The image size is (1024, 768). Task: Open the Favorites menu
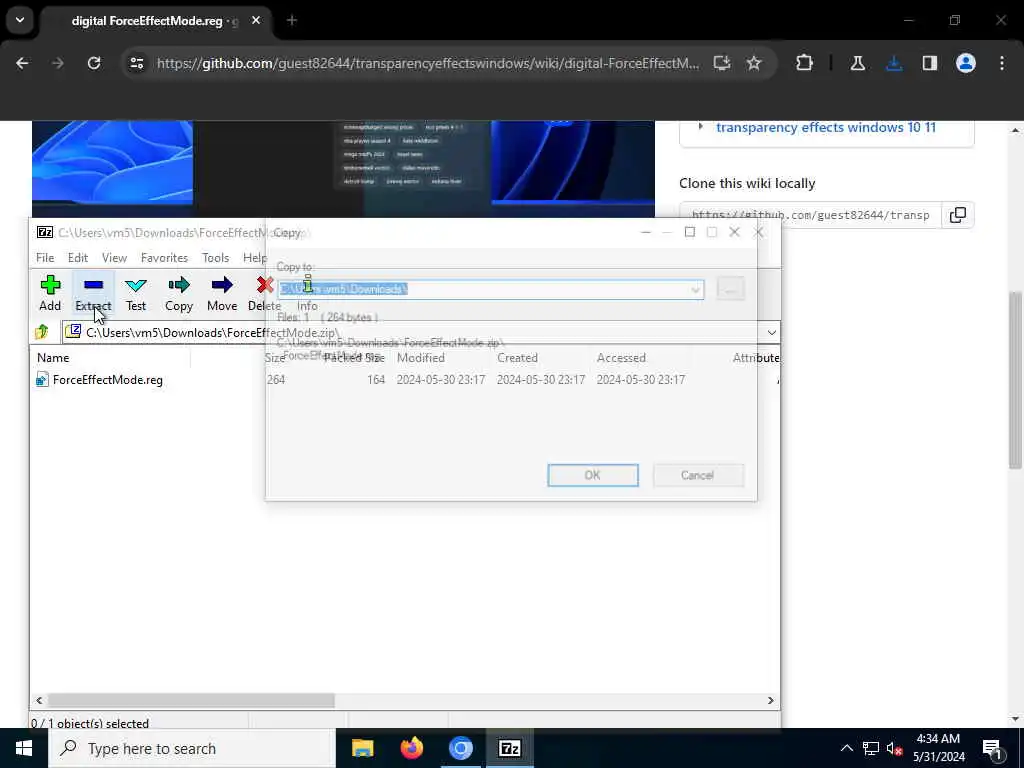(x=164, y=258)
